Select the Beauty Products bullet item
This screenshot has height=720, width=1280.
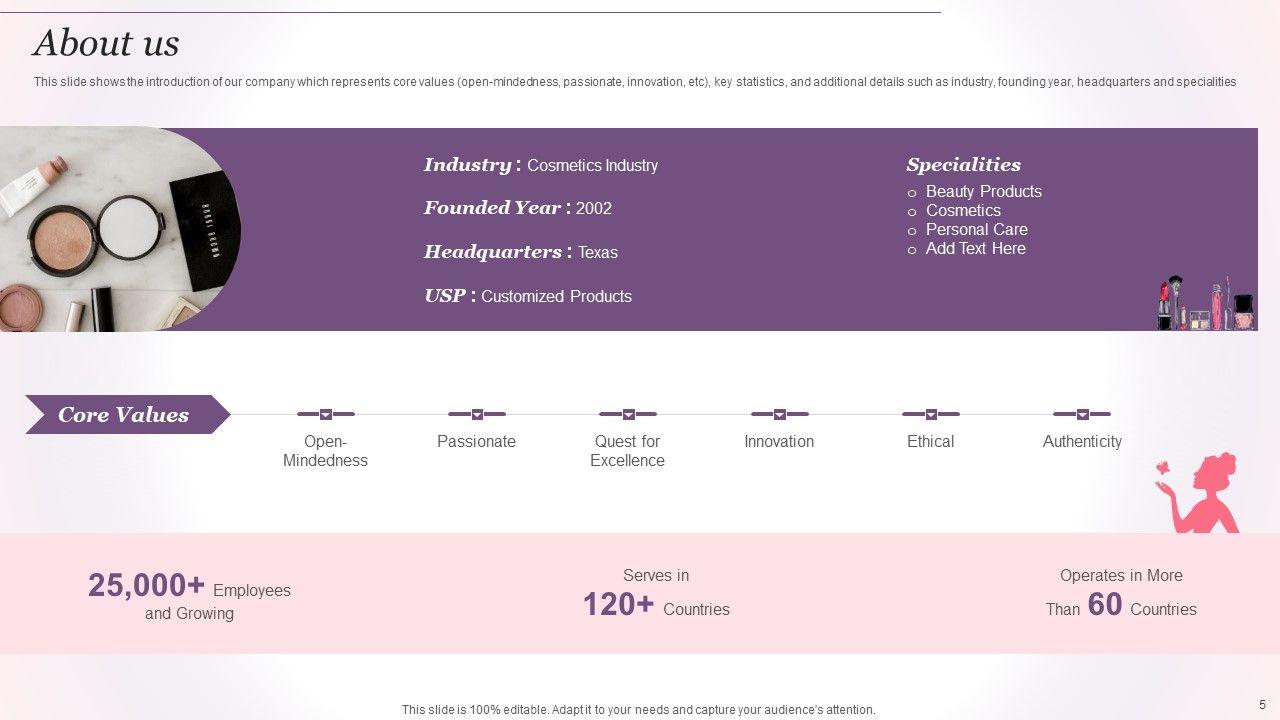click(x=983, y=192)
